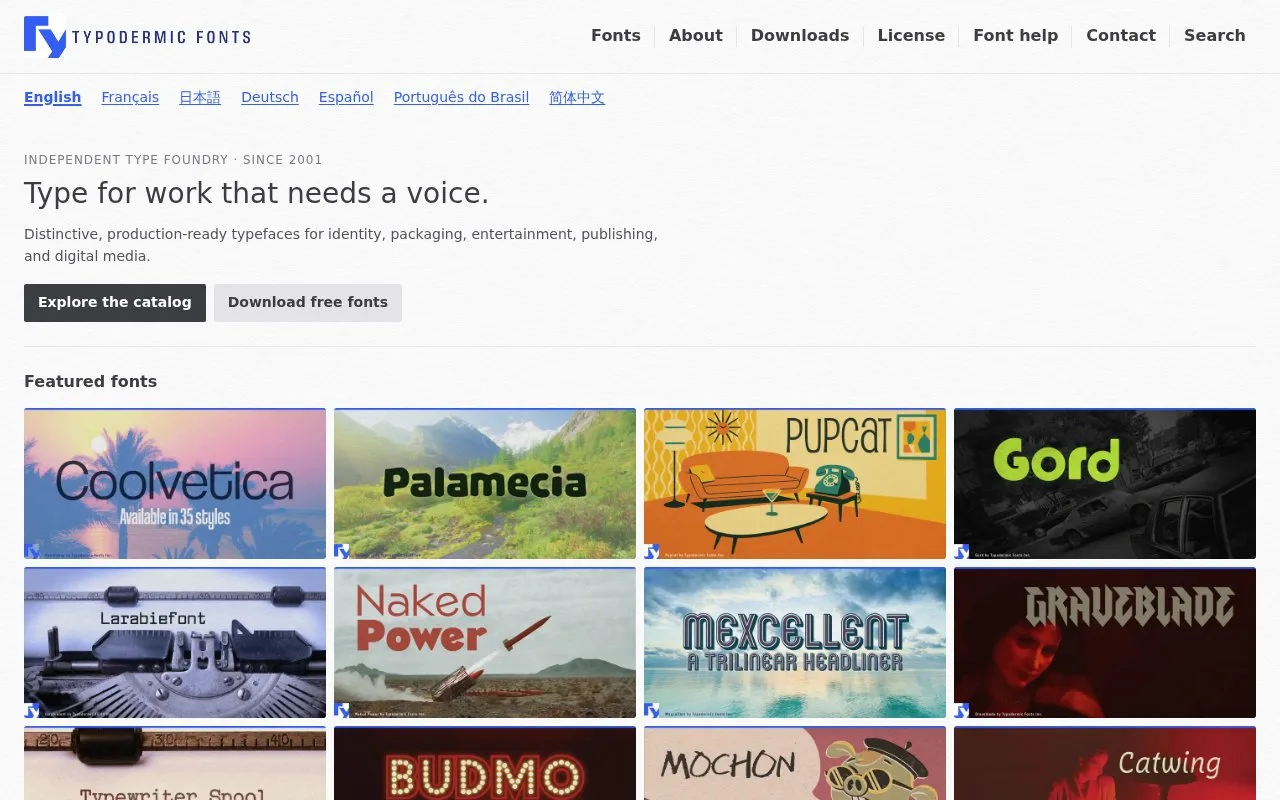The height and width of the screenshot is (800, 1280).
Task: Switch language to Português do Brasil
Action: pyautogui.click(x=461, y=97)
